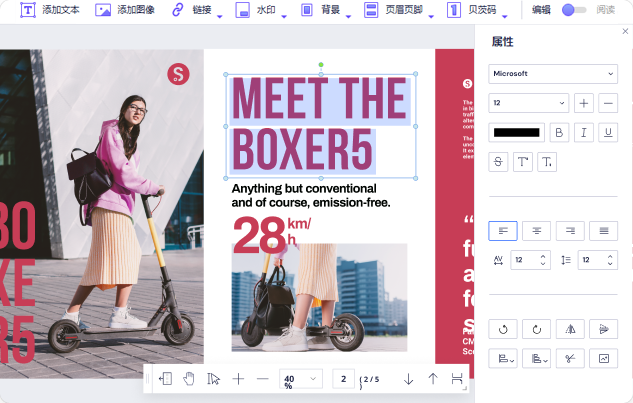Image resolution: width=633 pixels, height=403 pixels.
Task: Toggle bold text formatting
Action: click(559, 132)
